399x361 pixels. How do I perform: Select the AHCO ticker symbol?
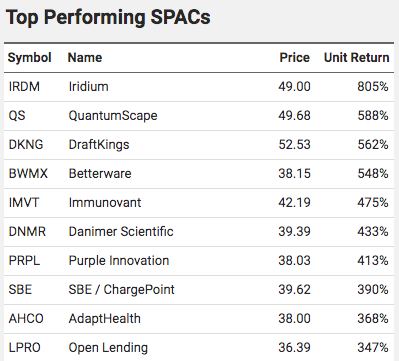[x=26, y=319]
